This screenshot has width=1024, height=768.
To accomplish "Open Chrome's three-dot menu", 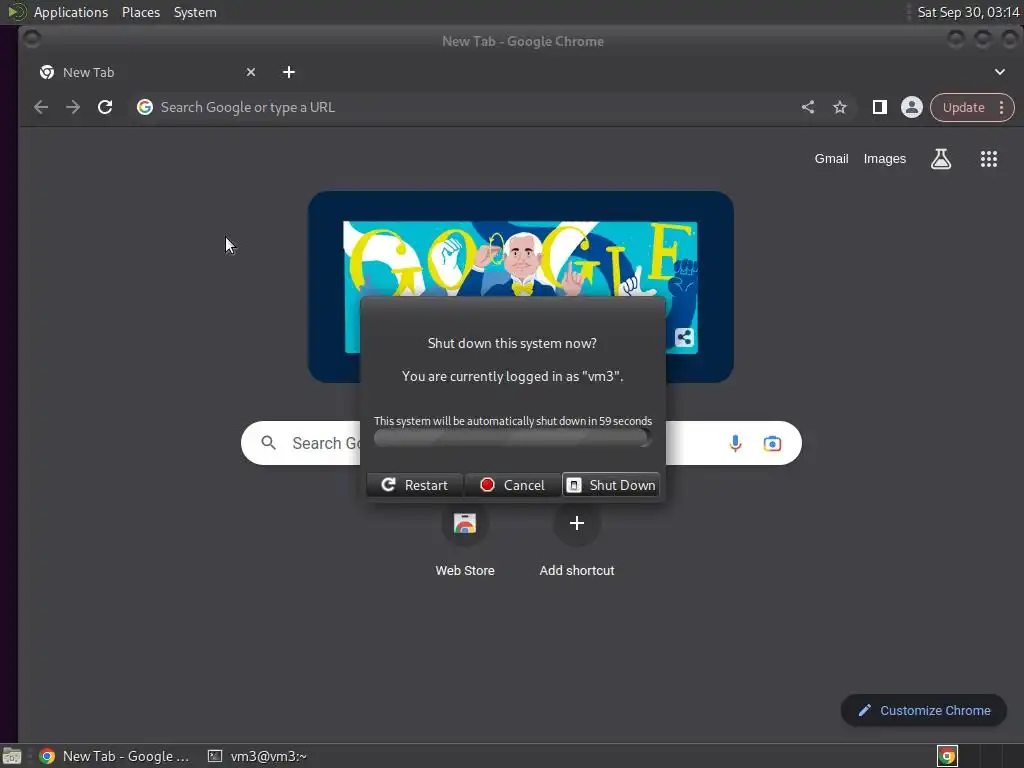I will [x=1002, y=108].
